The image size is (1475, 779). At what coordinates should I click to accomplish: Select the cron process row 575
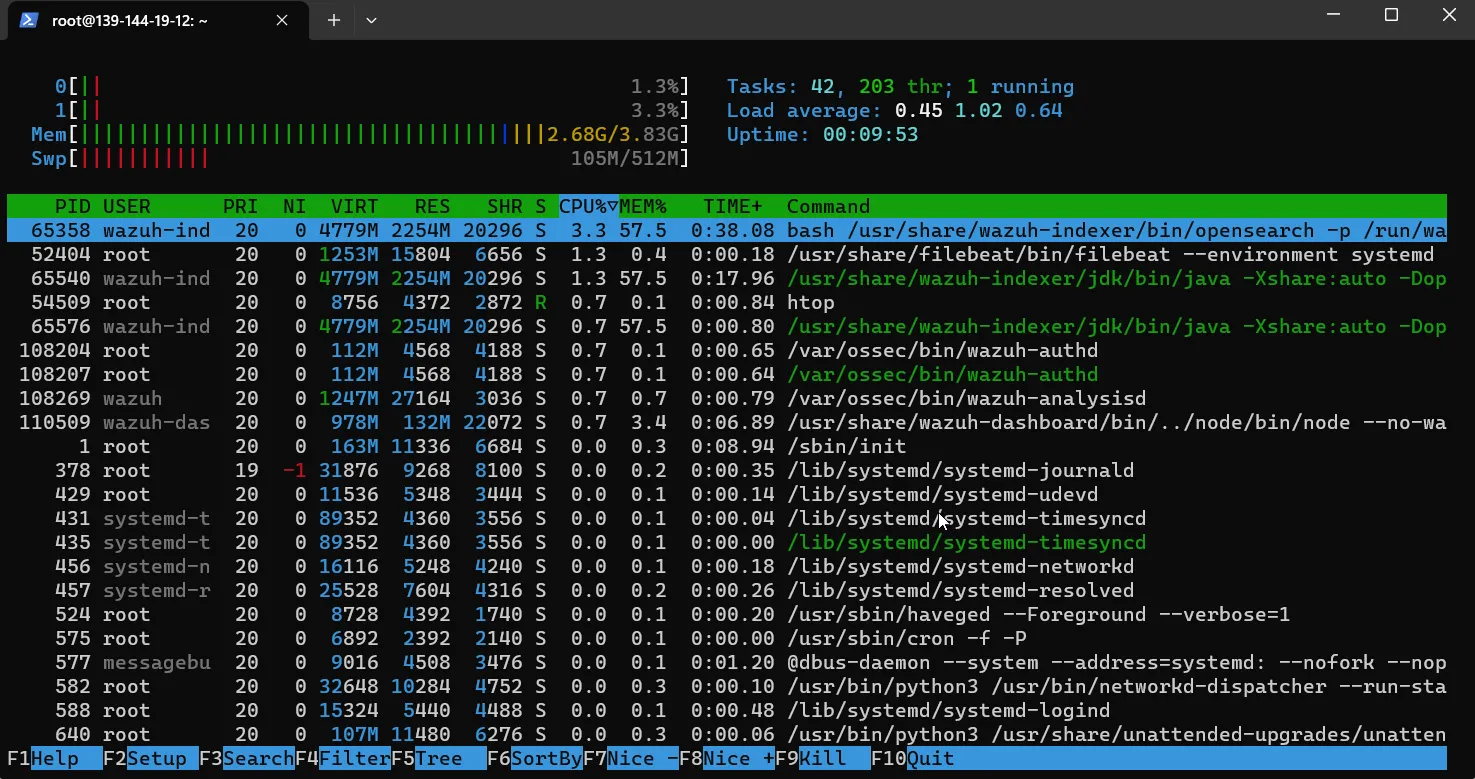pos(727,638)
